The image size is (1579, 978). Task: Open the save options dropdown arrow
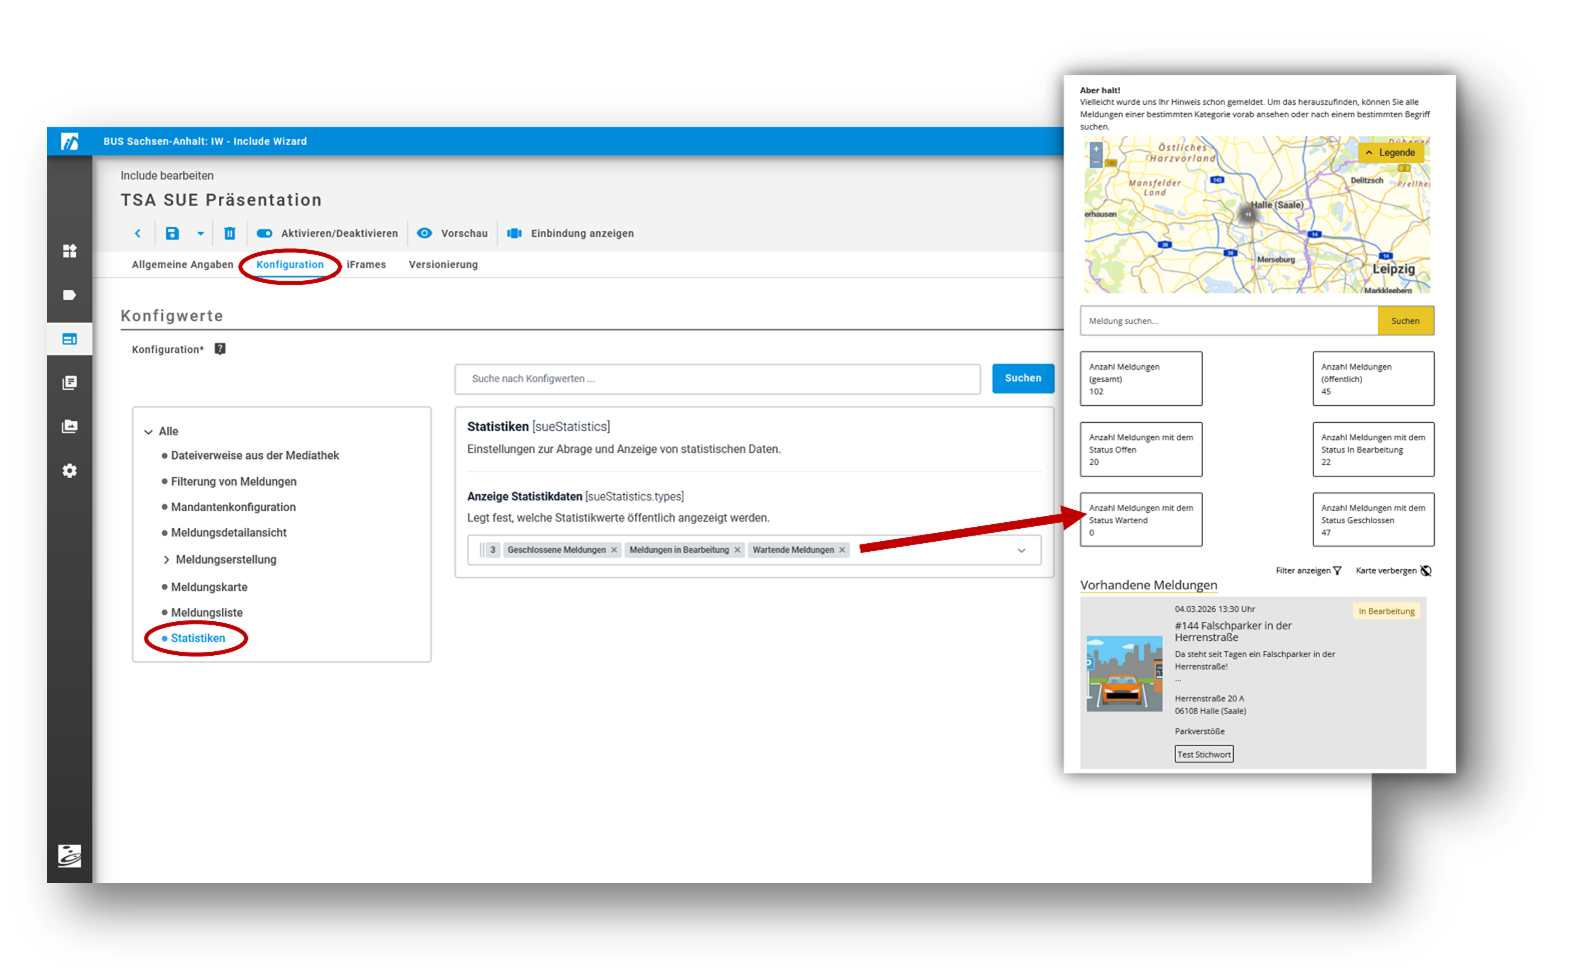click(200, 234)
